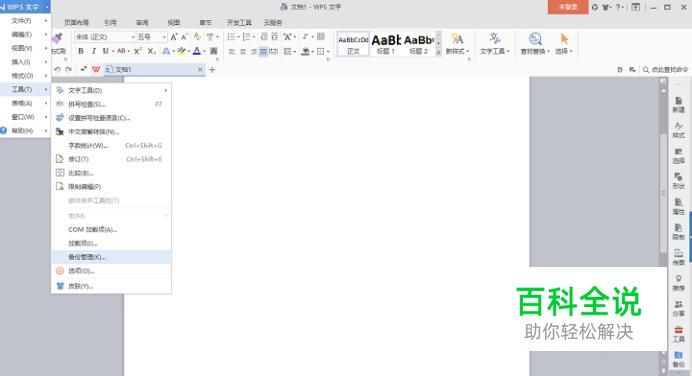Click the 文字工具 ribbon icon
This screenshot has height=376, width=692.
(495, 39)
